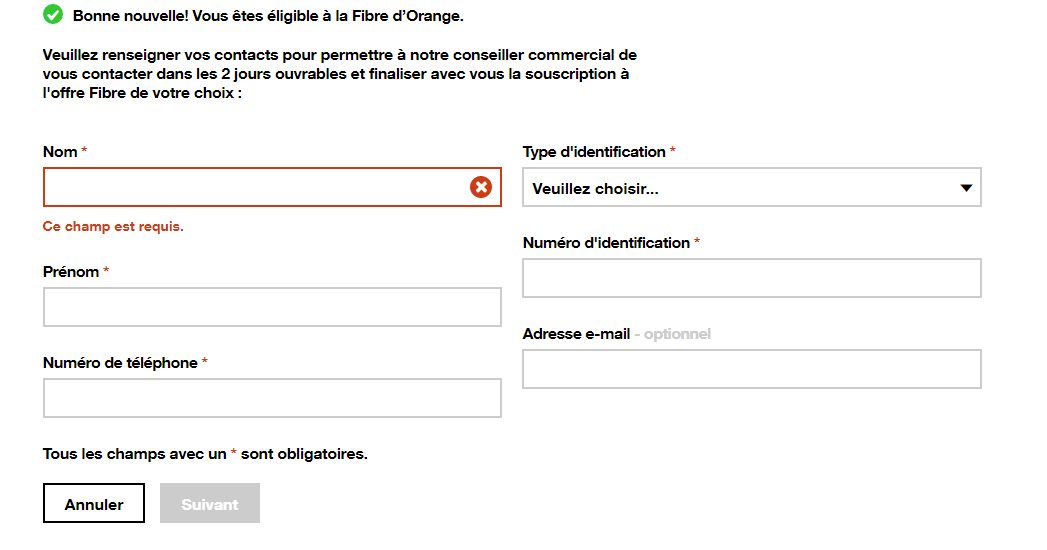Viewport: 1047px width, 550px height.
Task: Click into the Numéro d'identification field
Action: tap(751, 278)
